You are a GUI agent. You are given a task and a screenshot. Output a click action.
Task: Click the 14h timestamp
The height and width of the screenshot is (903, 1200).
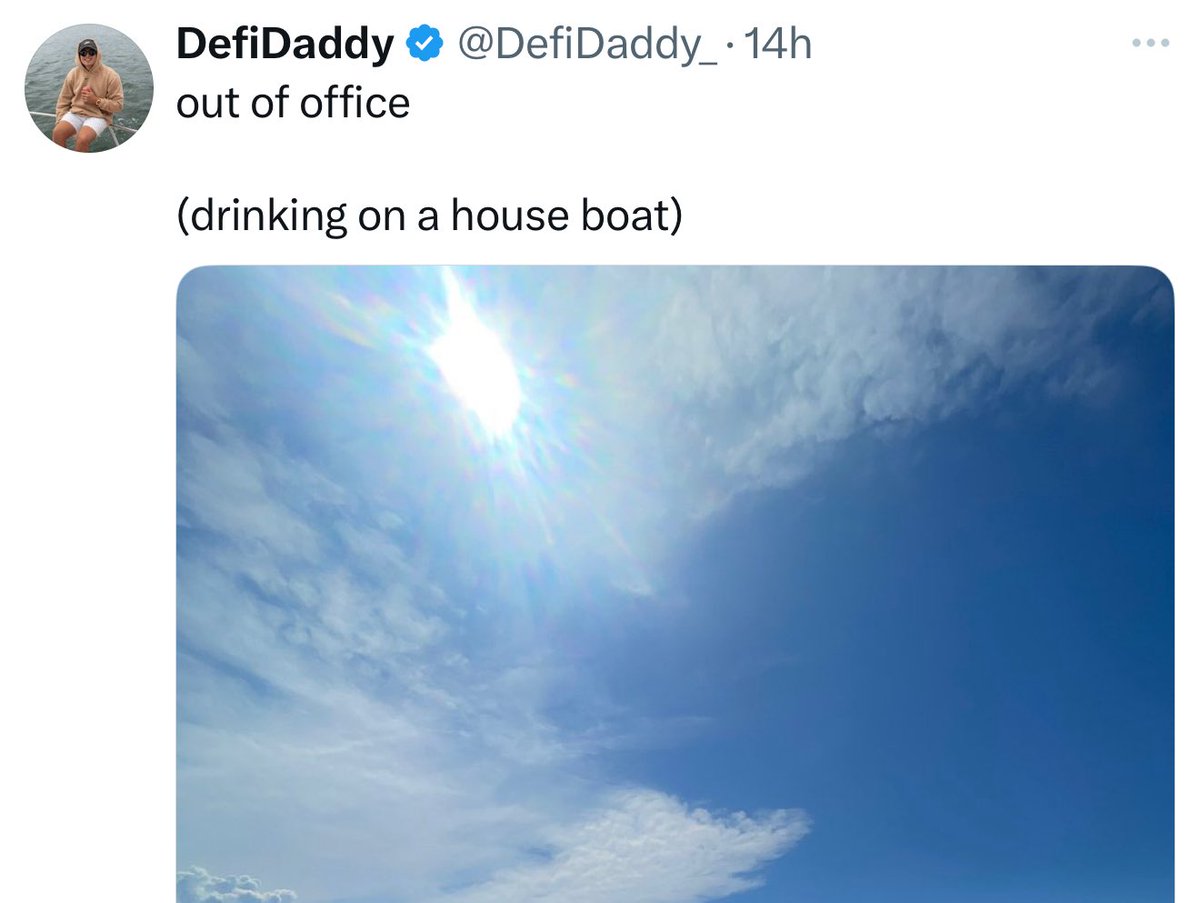pyautogui.click(x=777, y=45)
